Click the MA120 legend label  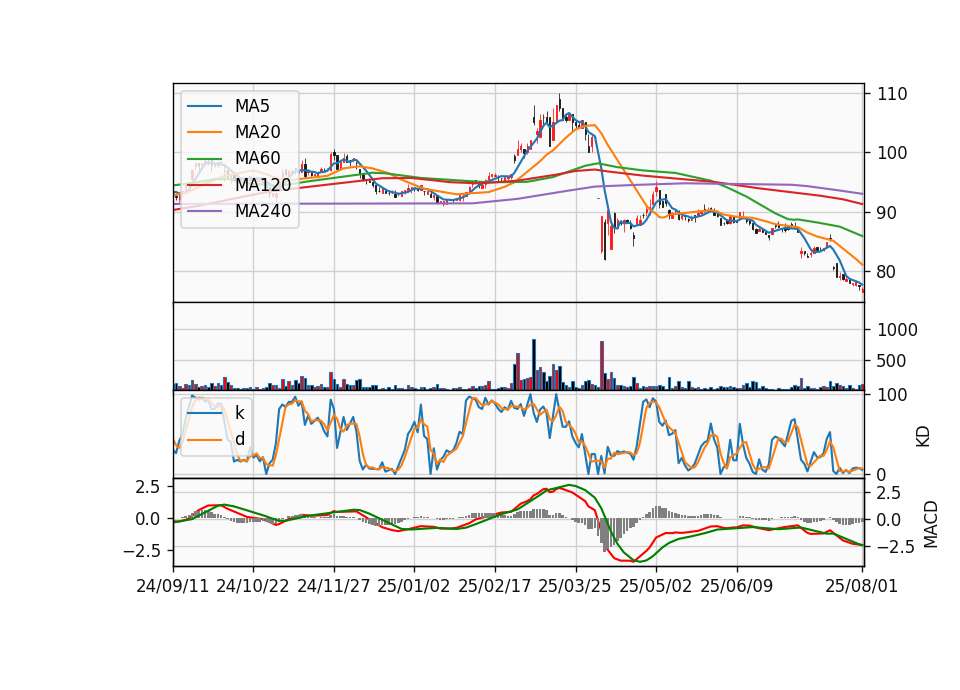coord(263,184)
